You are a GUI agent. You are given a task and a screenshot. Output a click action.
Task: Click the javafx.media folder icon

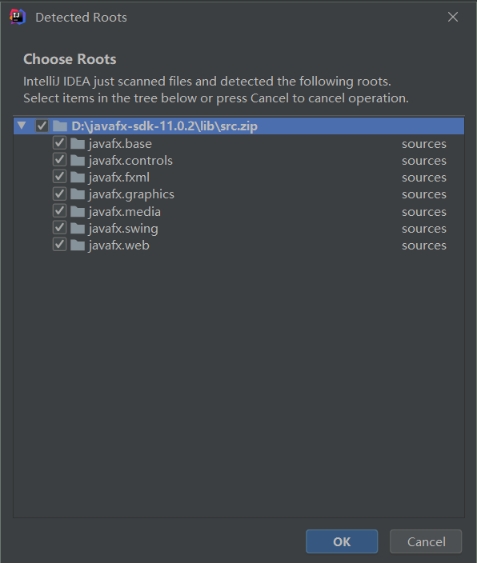pyautogui.click(x=77, y=212)
